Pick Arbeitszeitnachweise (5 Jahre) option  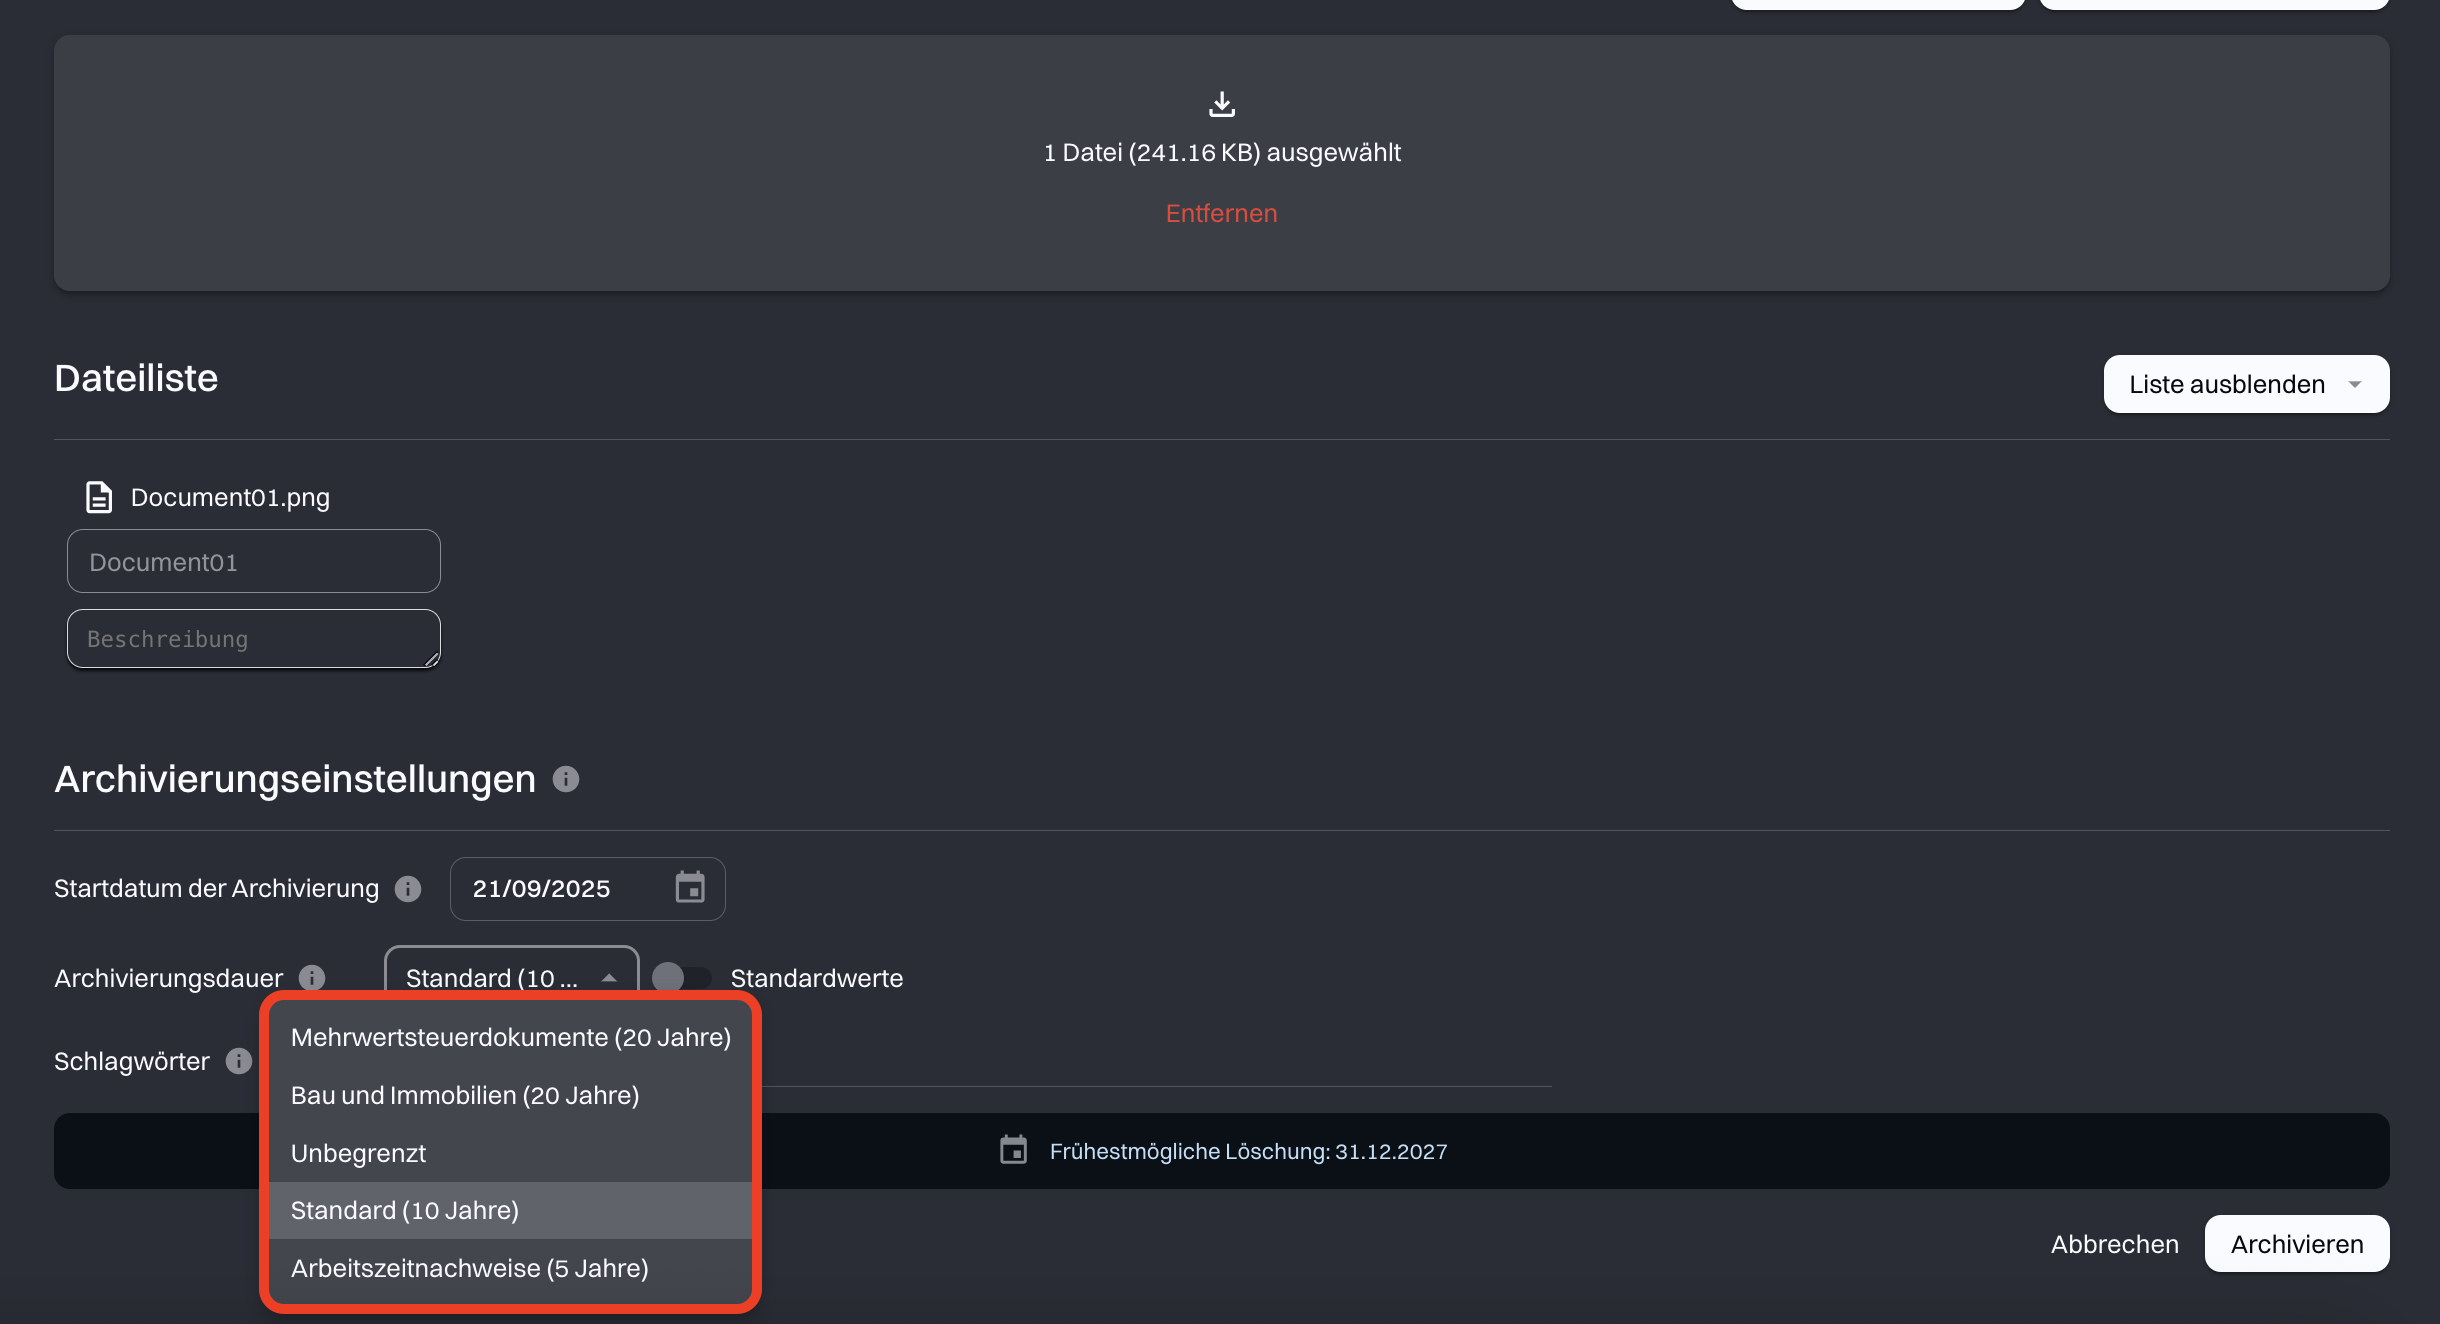469,1268
